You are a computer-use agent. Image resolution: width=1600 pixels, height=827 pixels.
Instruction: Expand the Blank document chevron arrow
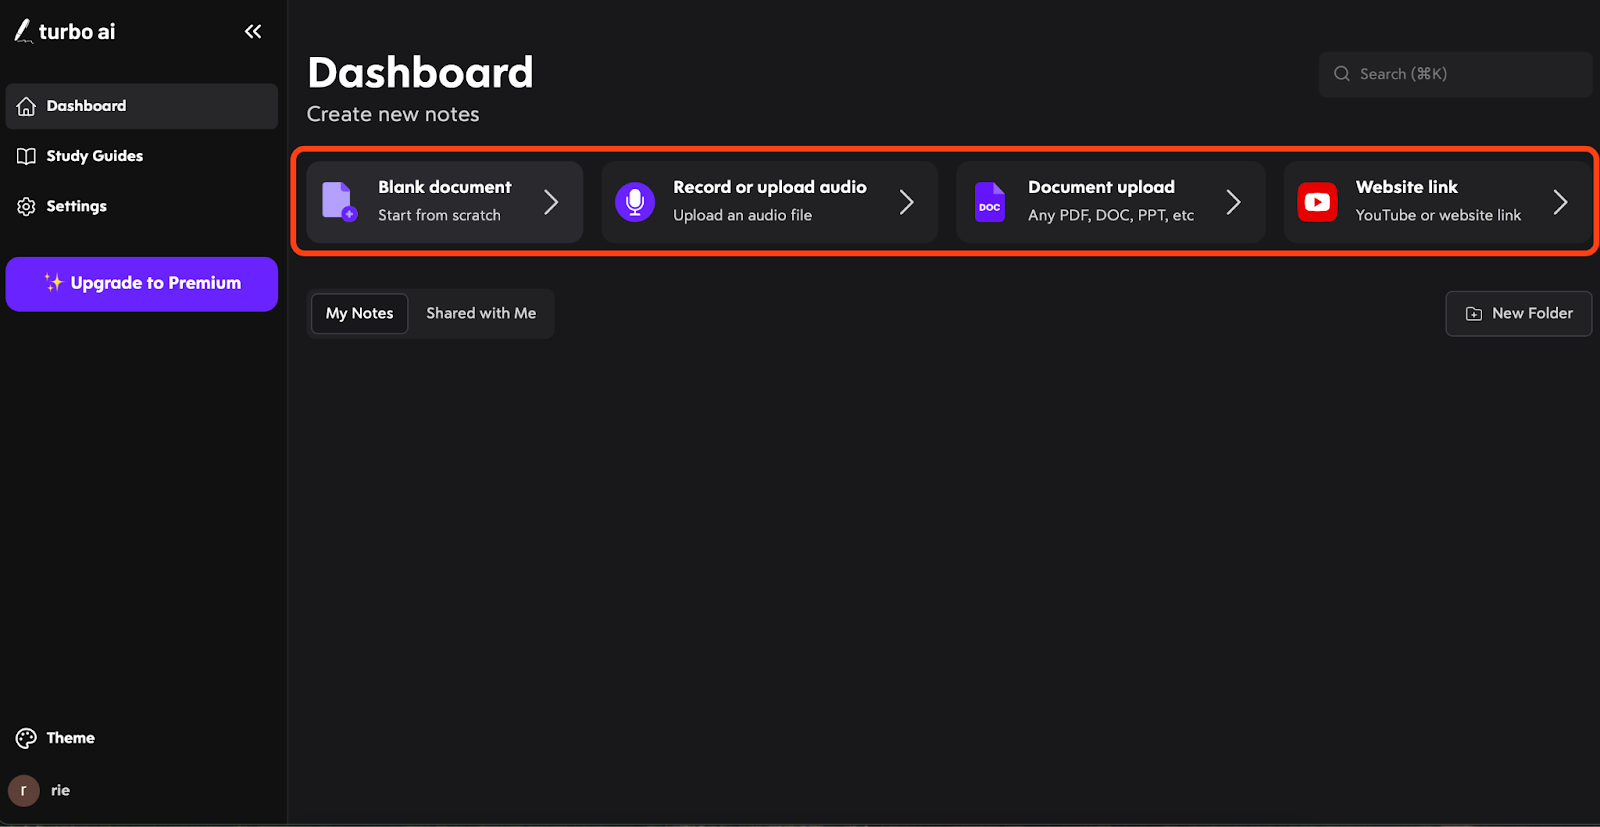tap(551, 202)
